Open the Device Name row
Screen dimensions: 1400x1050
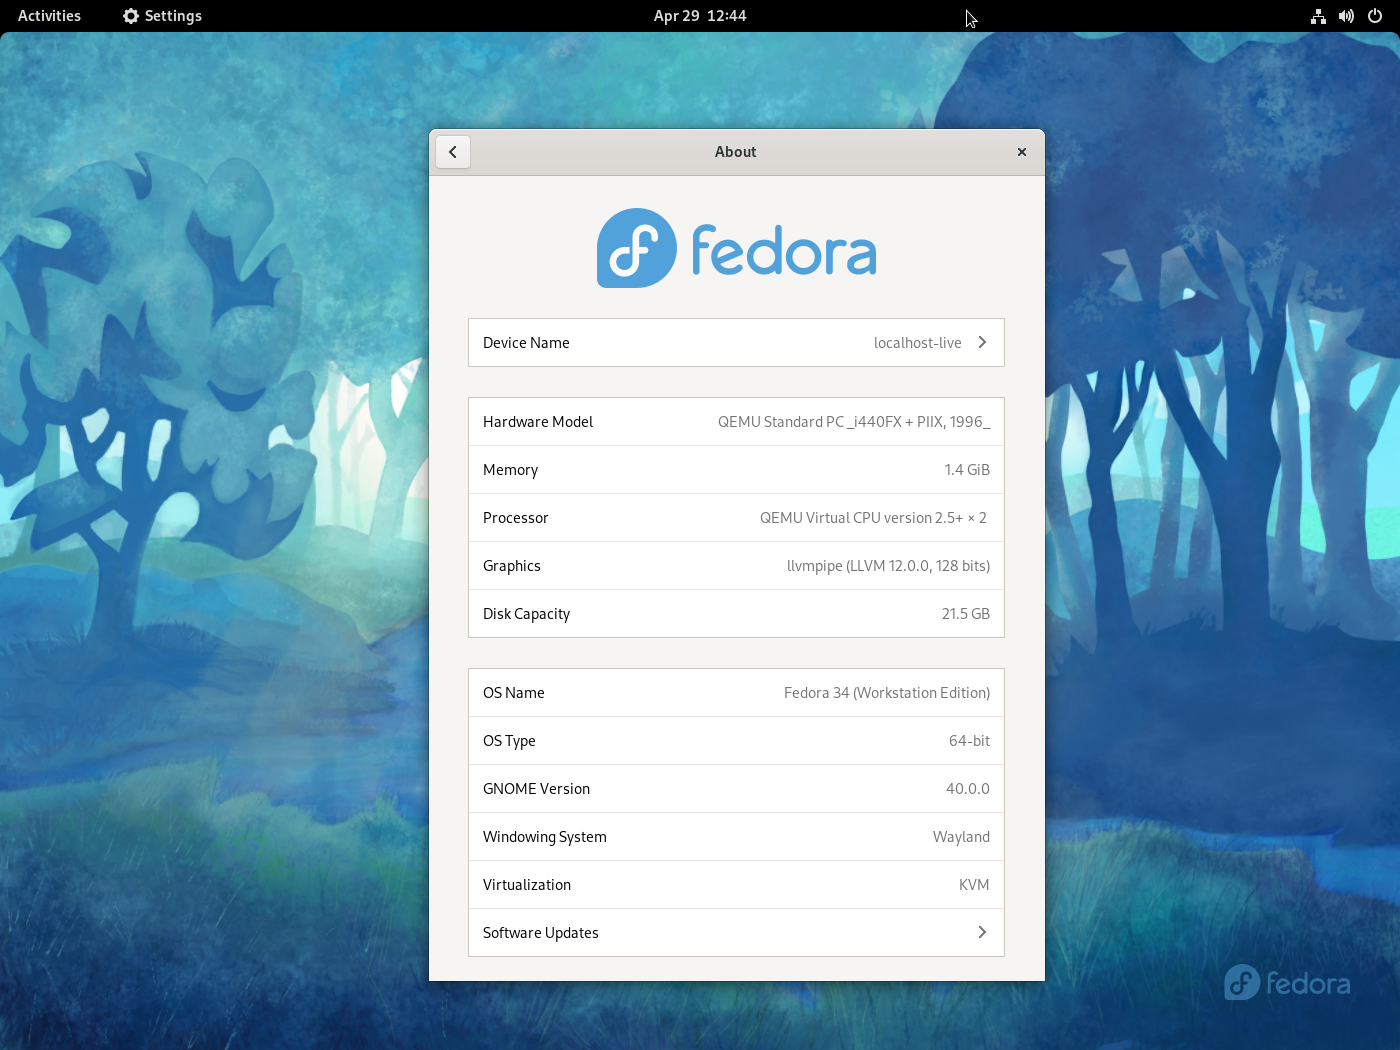(736, 343)
